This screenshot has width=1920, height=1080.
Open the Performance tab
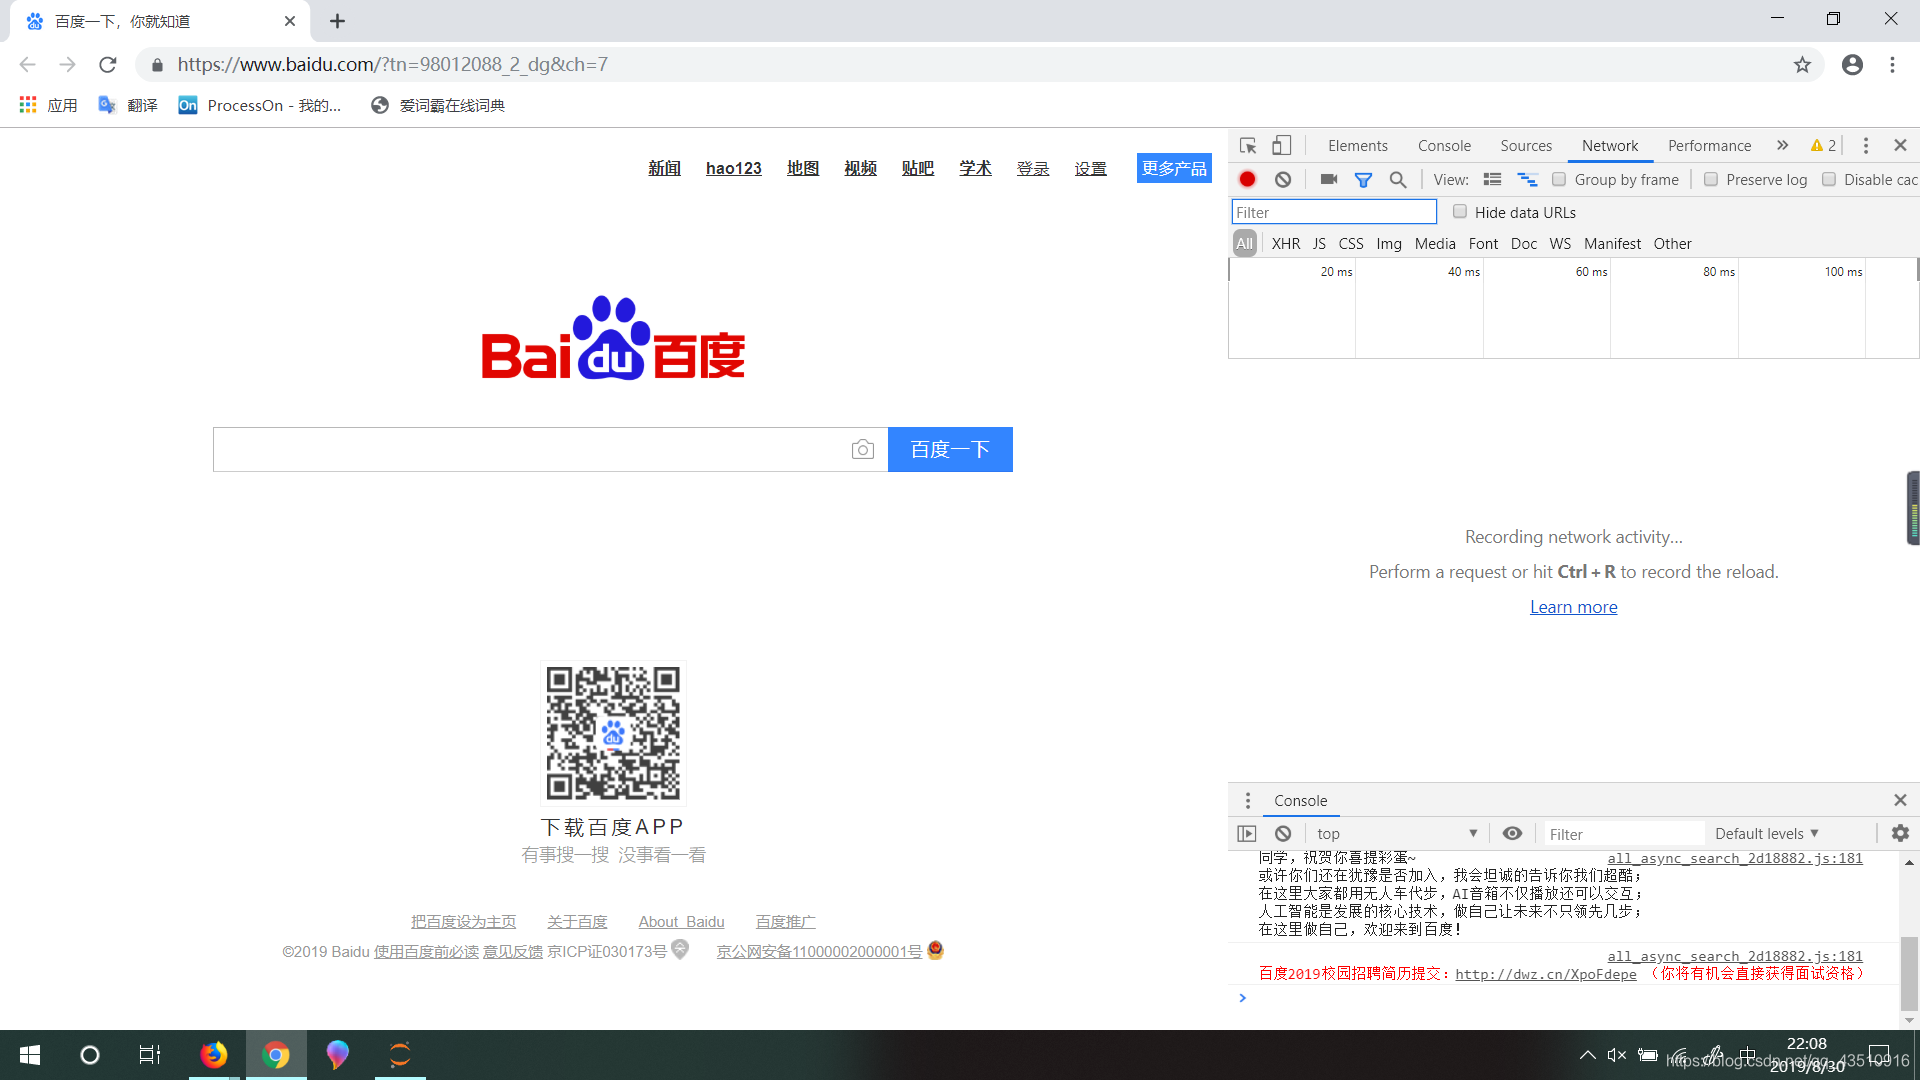click(x=1709, y=146)
